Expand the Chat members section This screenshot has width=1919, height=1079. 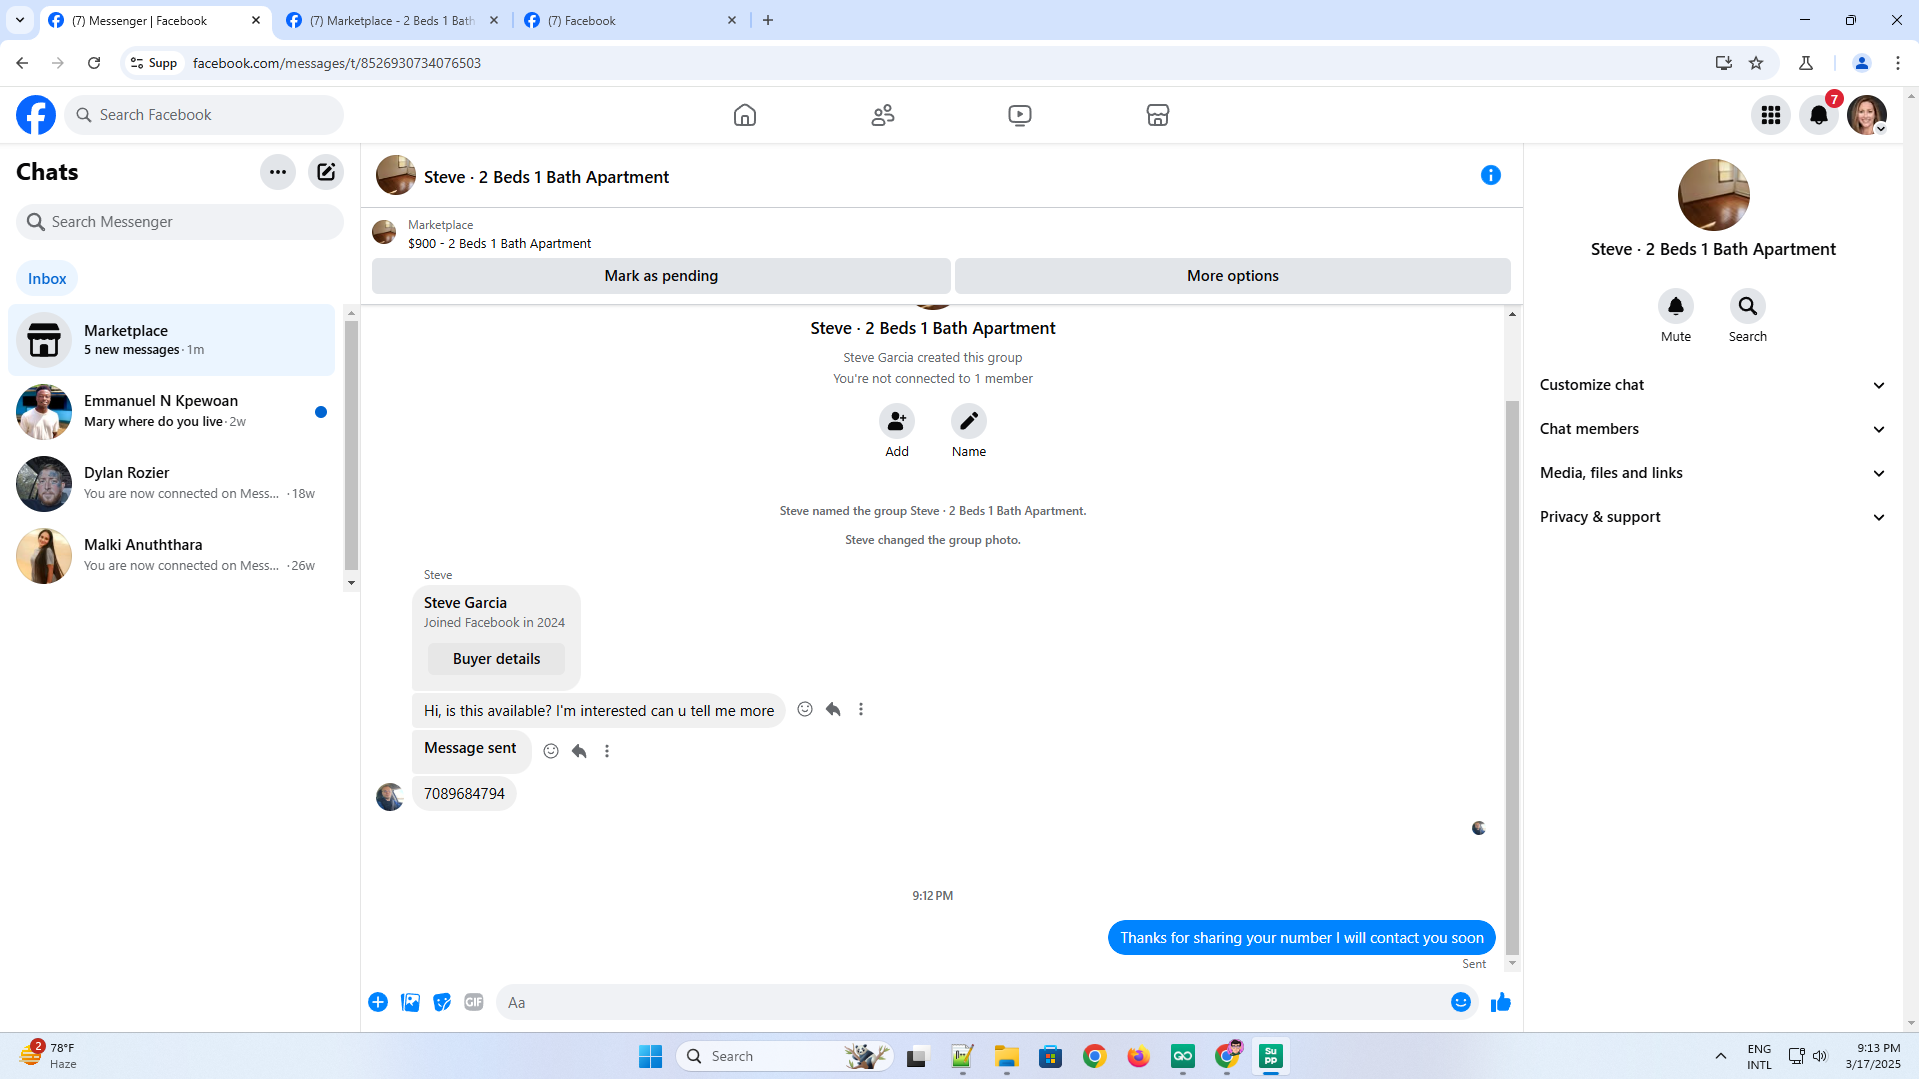[1713, 429]
